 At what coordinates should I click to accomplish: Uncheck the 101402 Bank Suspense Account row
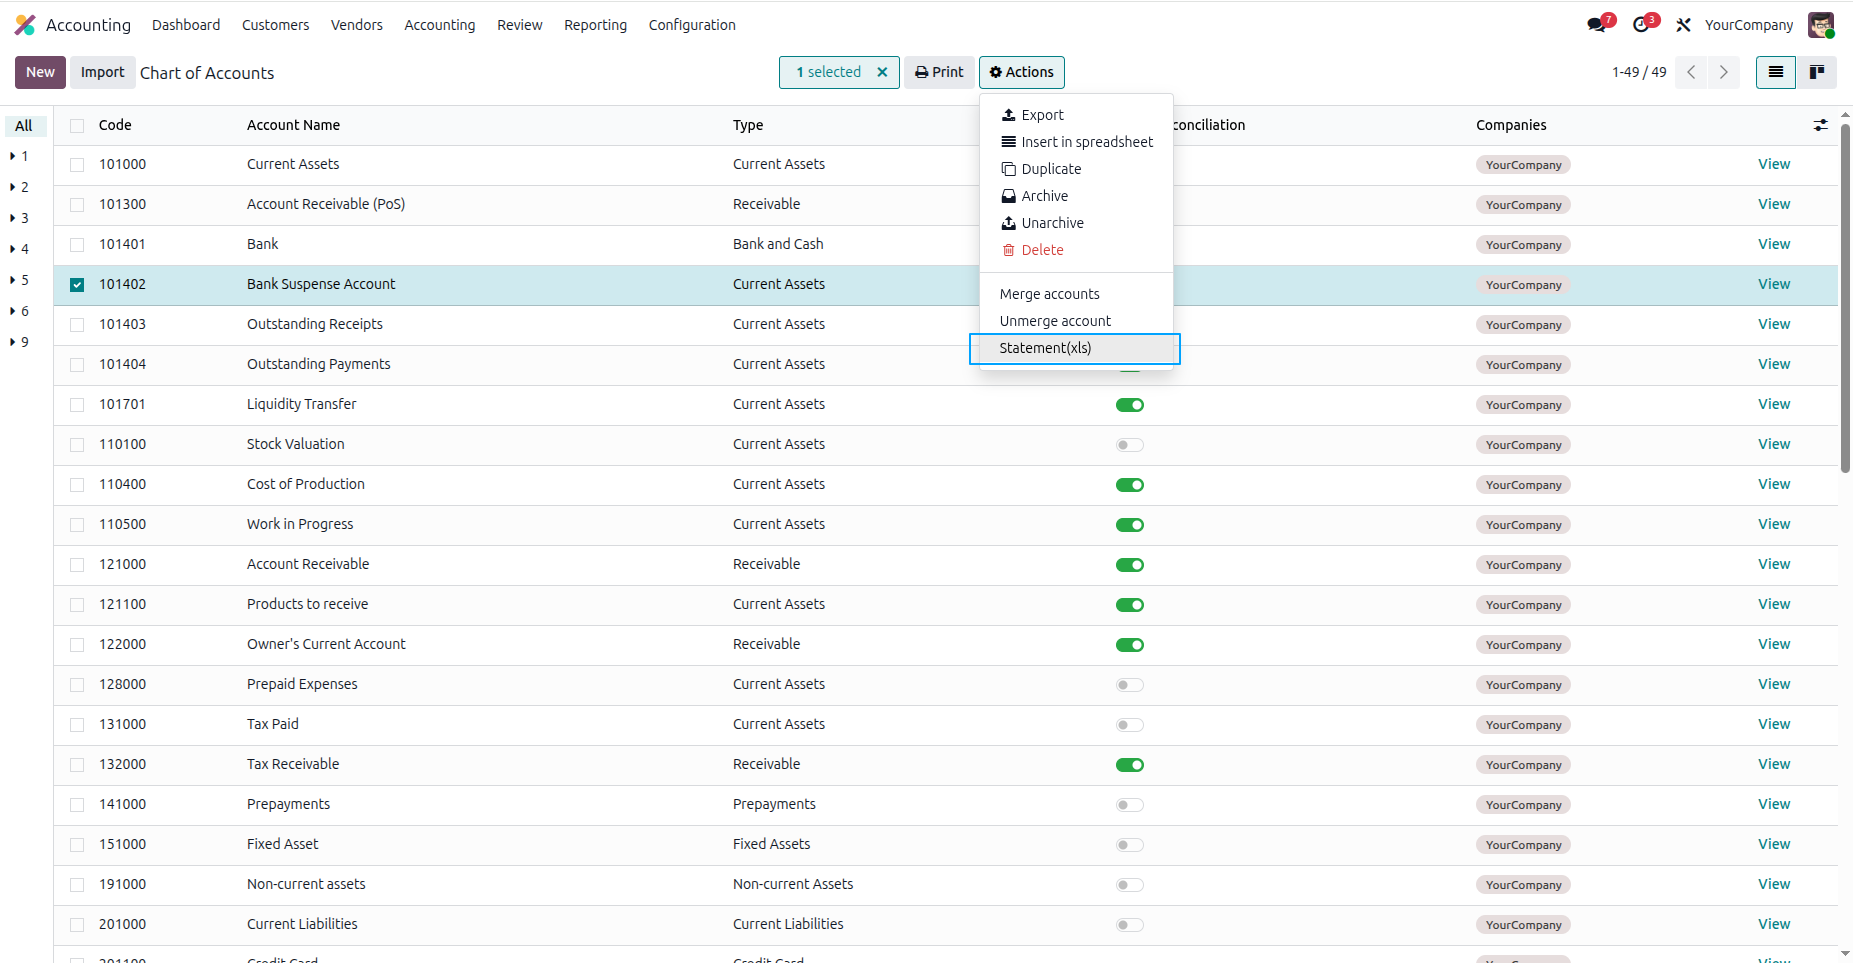tap(77, 285)
